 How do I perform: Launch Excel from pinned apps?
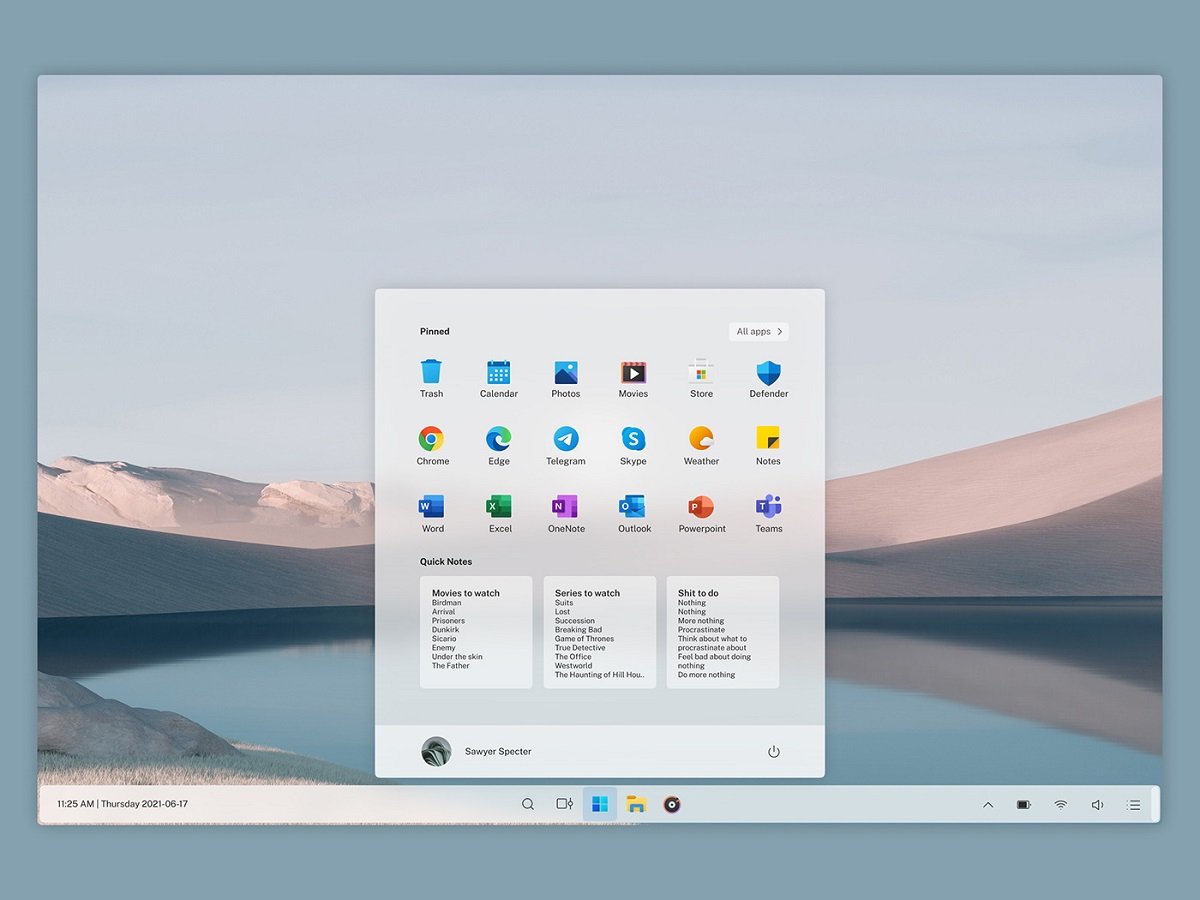click(499, 507)
